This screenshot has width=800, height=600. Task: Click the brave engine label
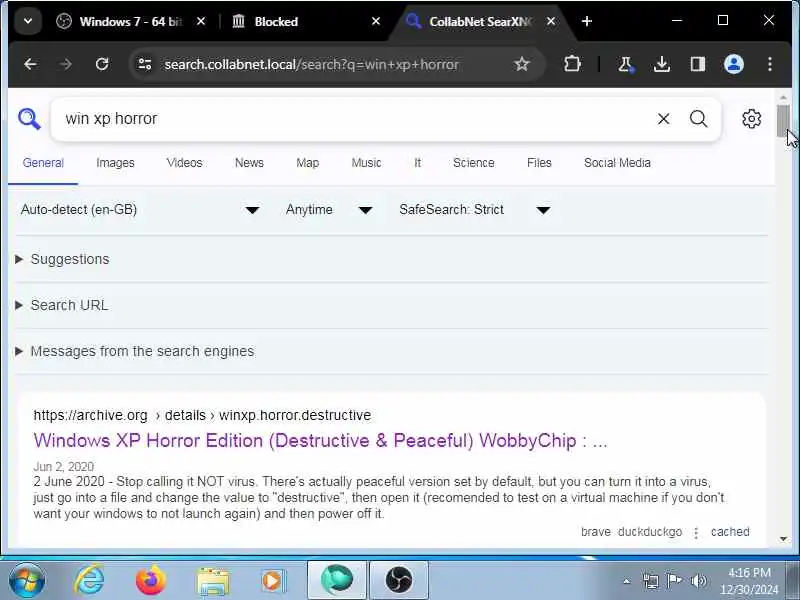pyautogui.click(x=595, y=532)
